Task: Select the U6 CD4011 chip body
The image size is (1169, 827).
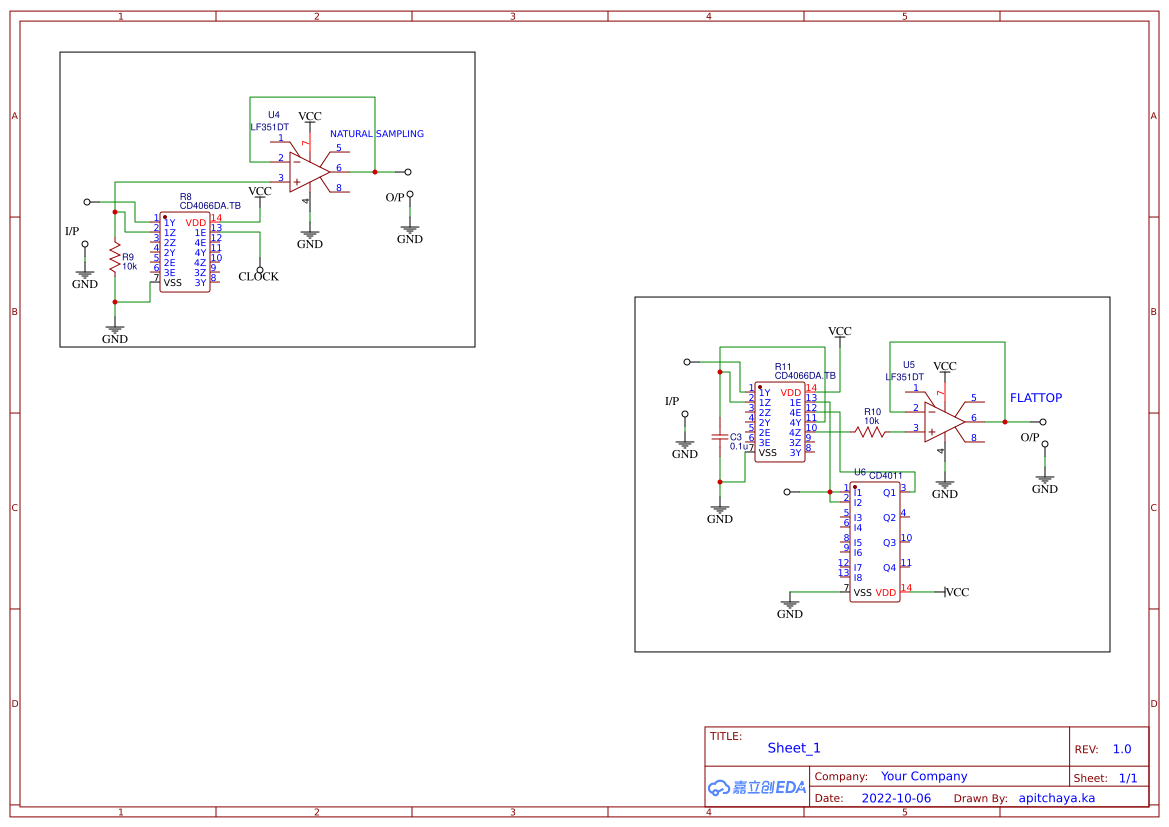Action: [x=875, y=542]
